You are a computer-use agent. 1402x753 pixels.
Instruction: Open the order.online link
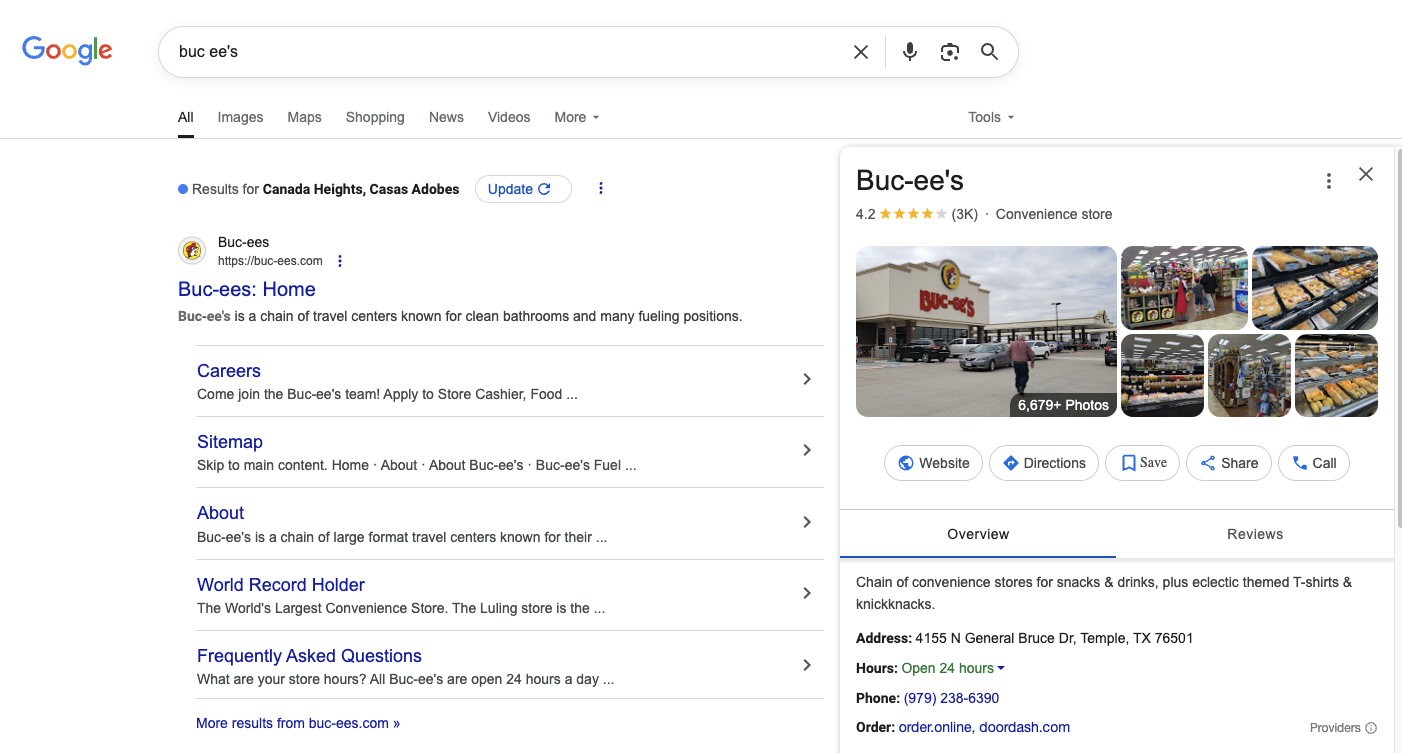tap(935, 727)
